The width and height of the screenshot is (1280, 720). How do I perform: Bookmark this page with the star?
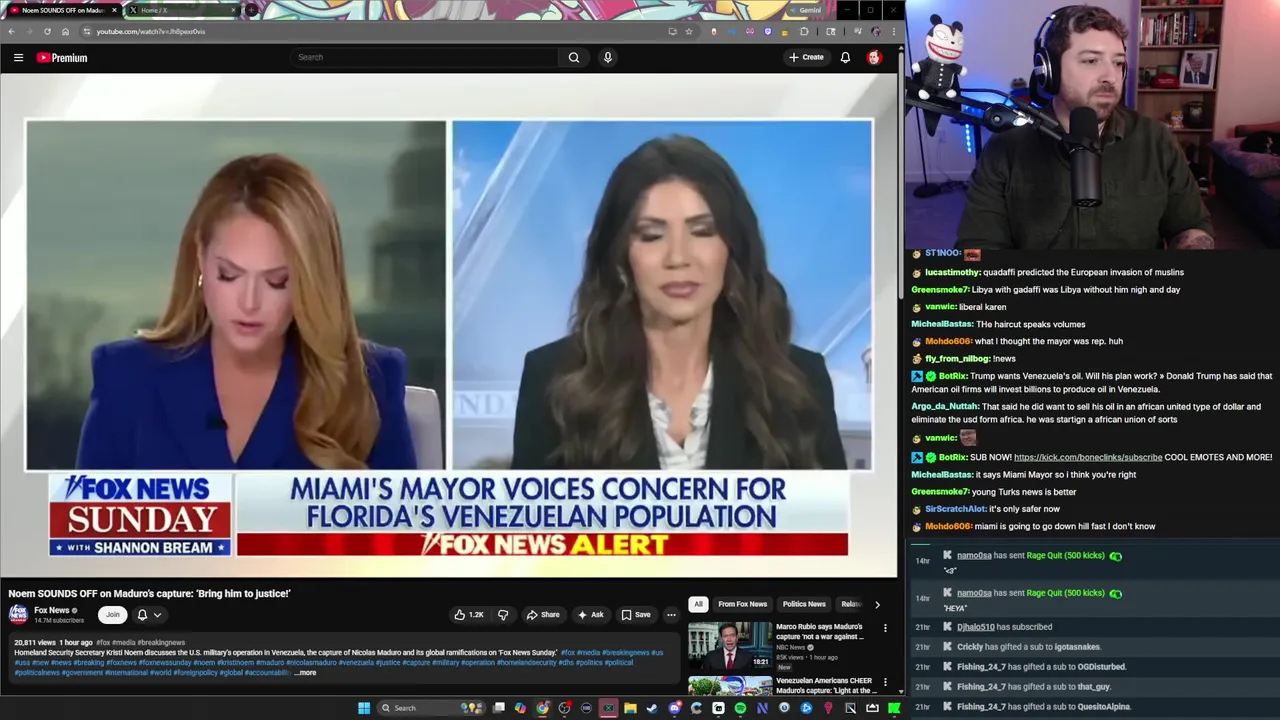(x=689, y=31)
